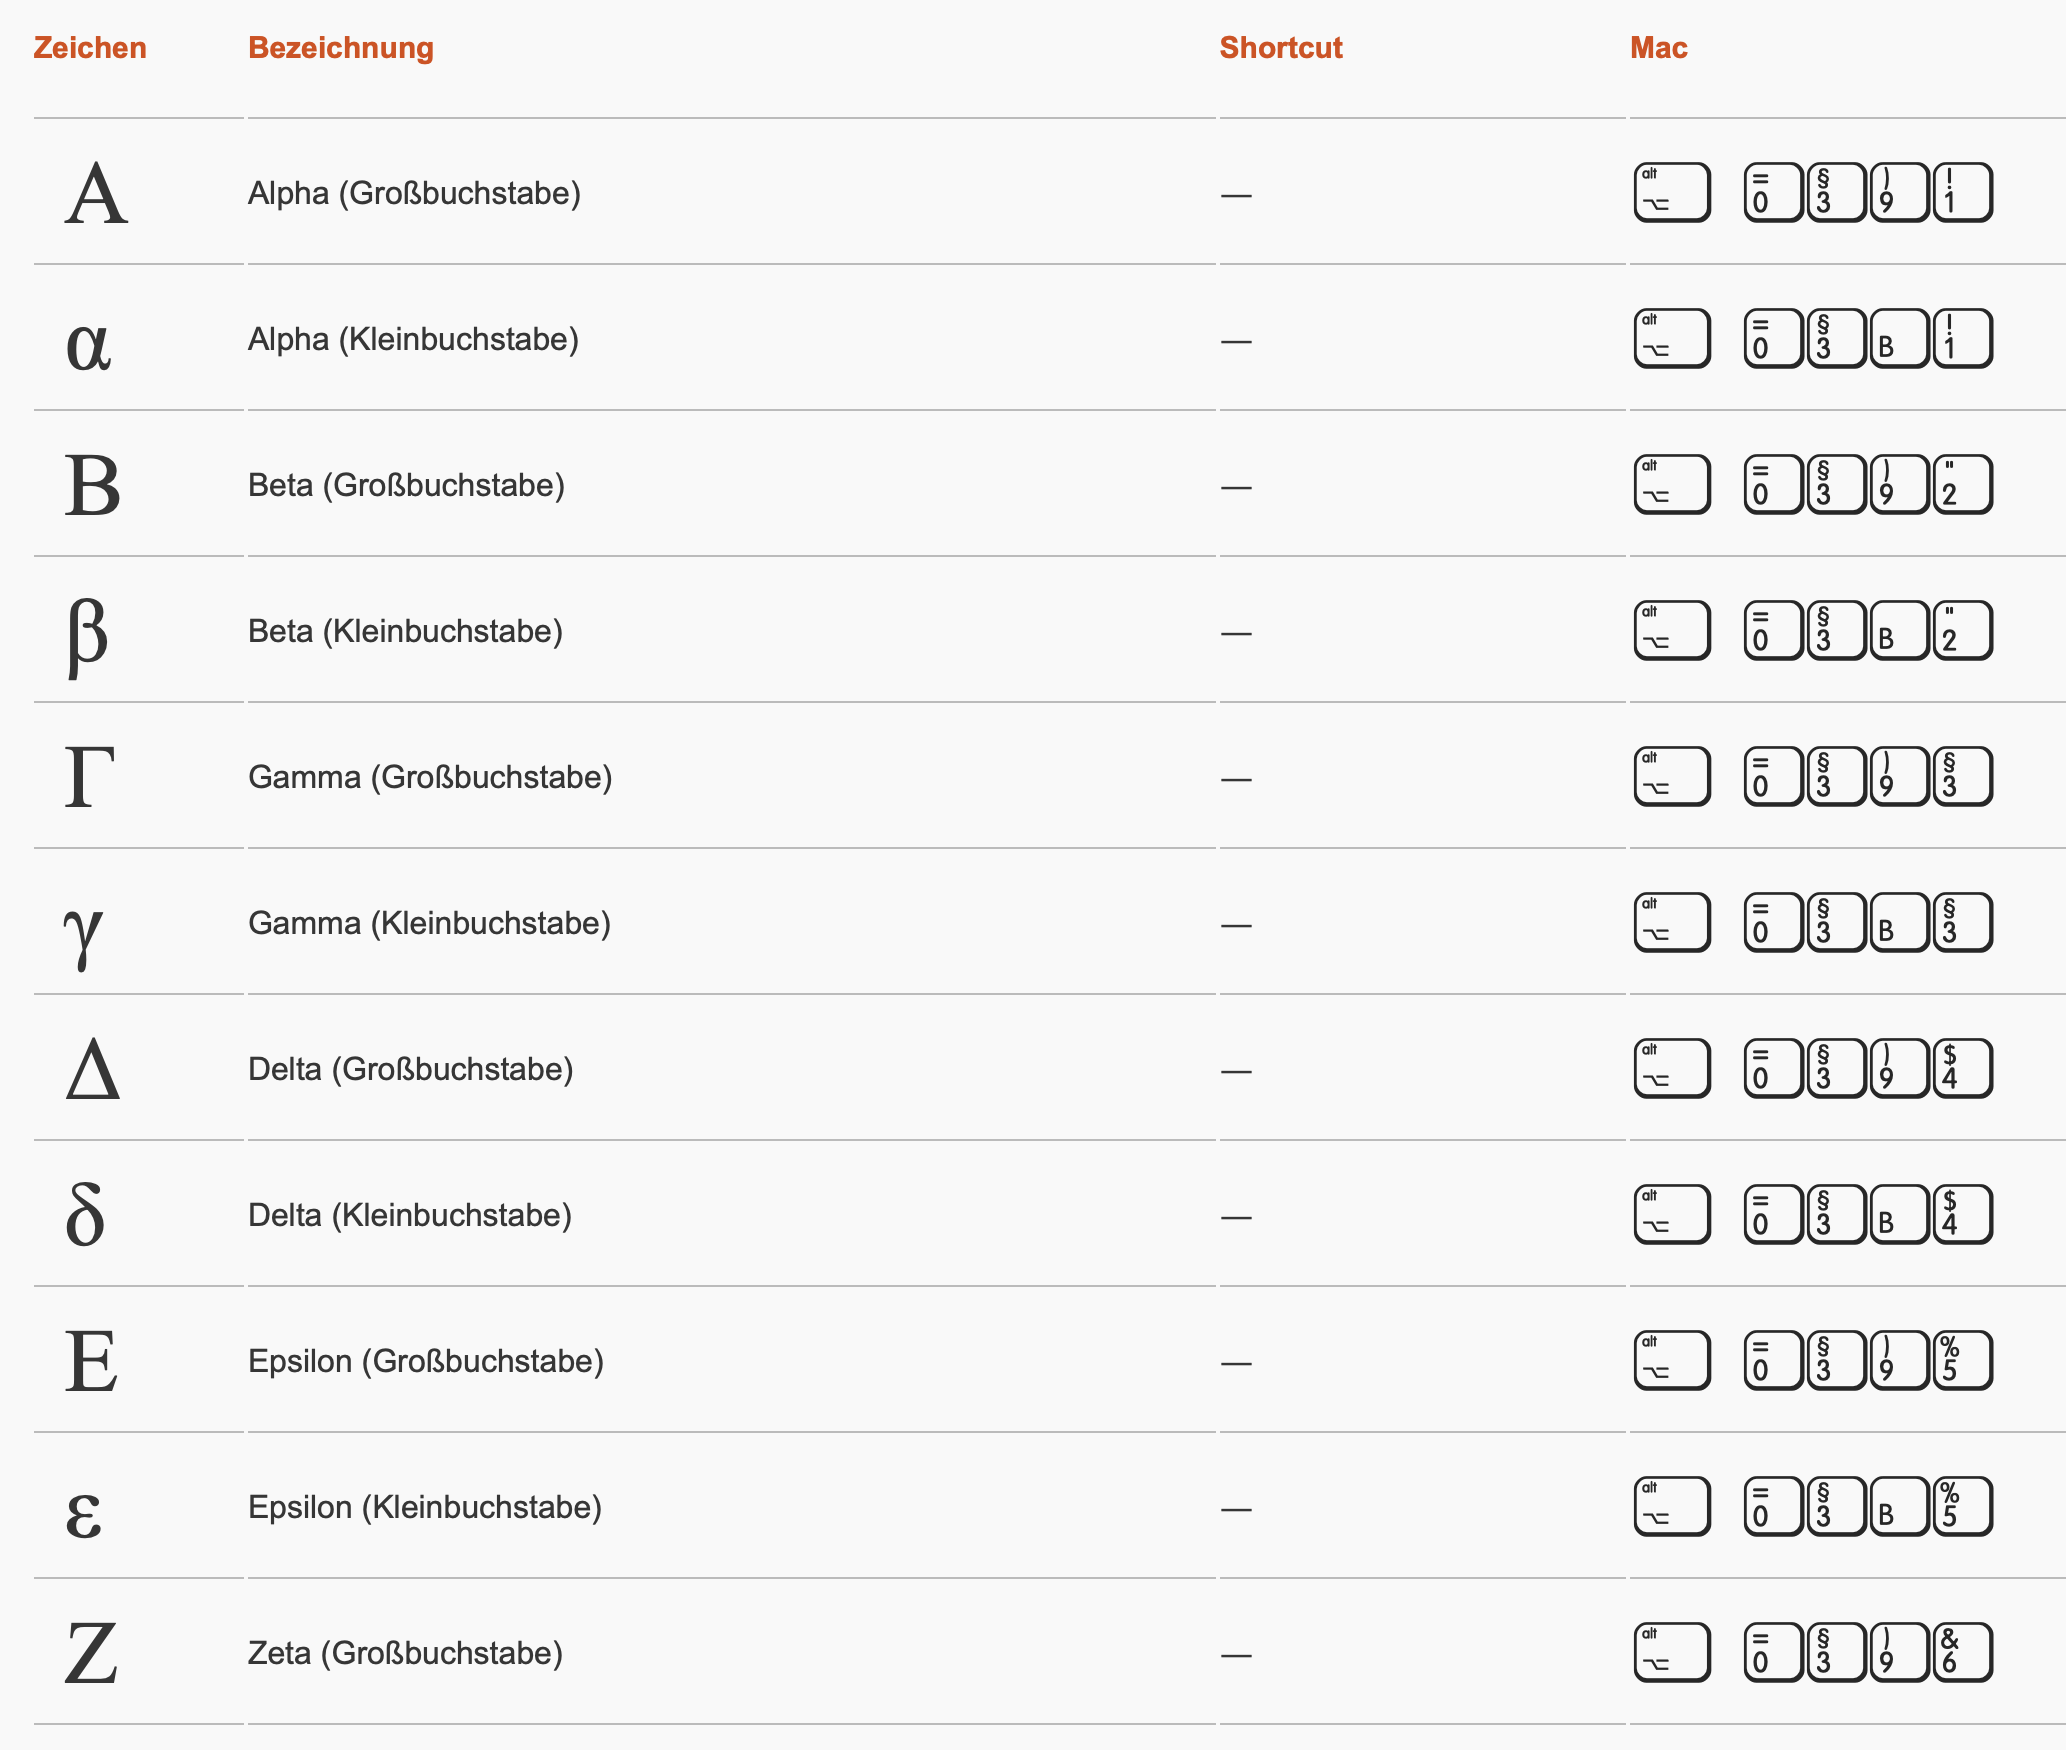Click the 2 key icon in the Beta (Großbuchstabe) row

1962,485
